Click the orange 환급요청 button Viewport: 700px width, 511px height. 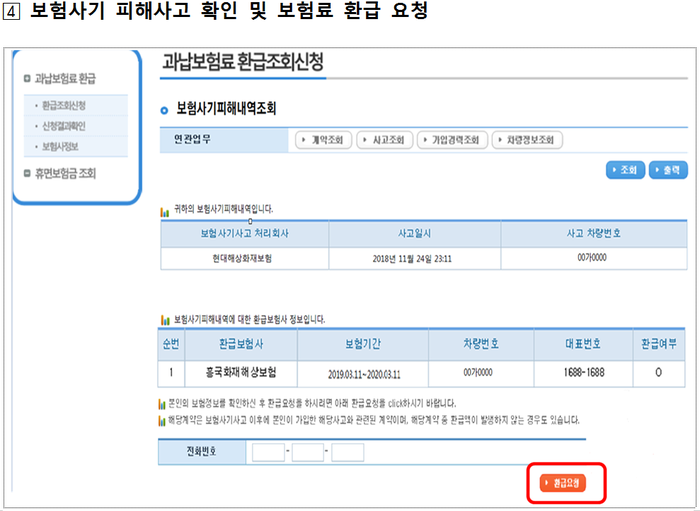point(560,483)
